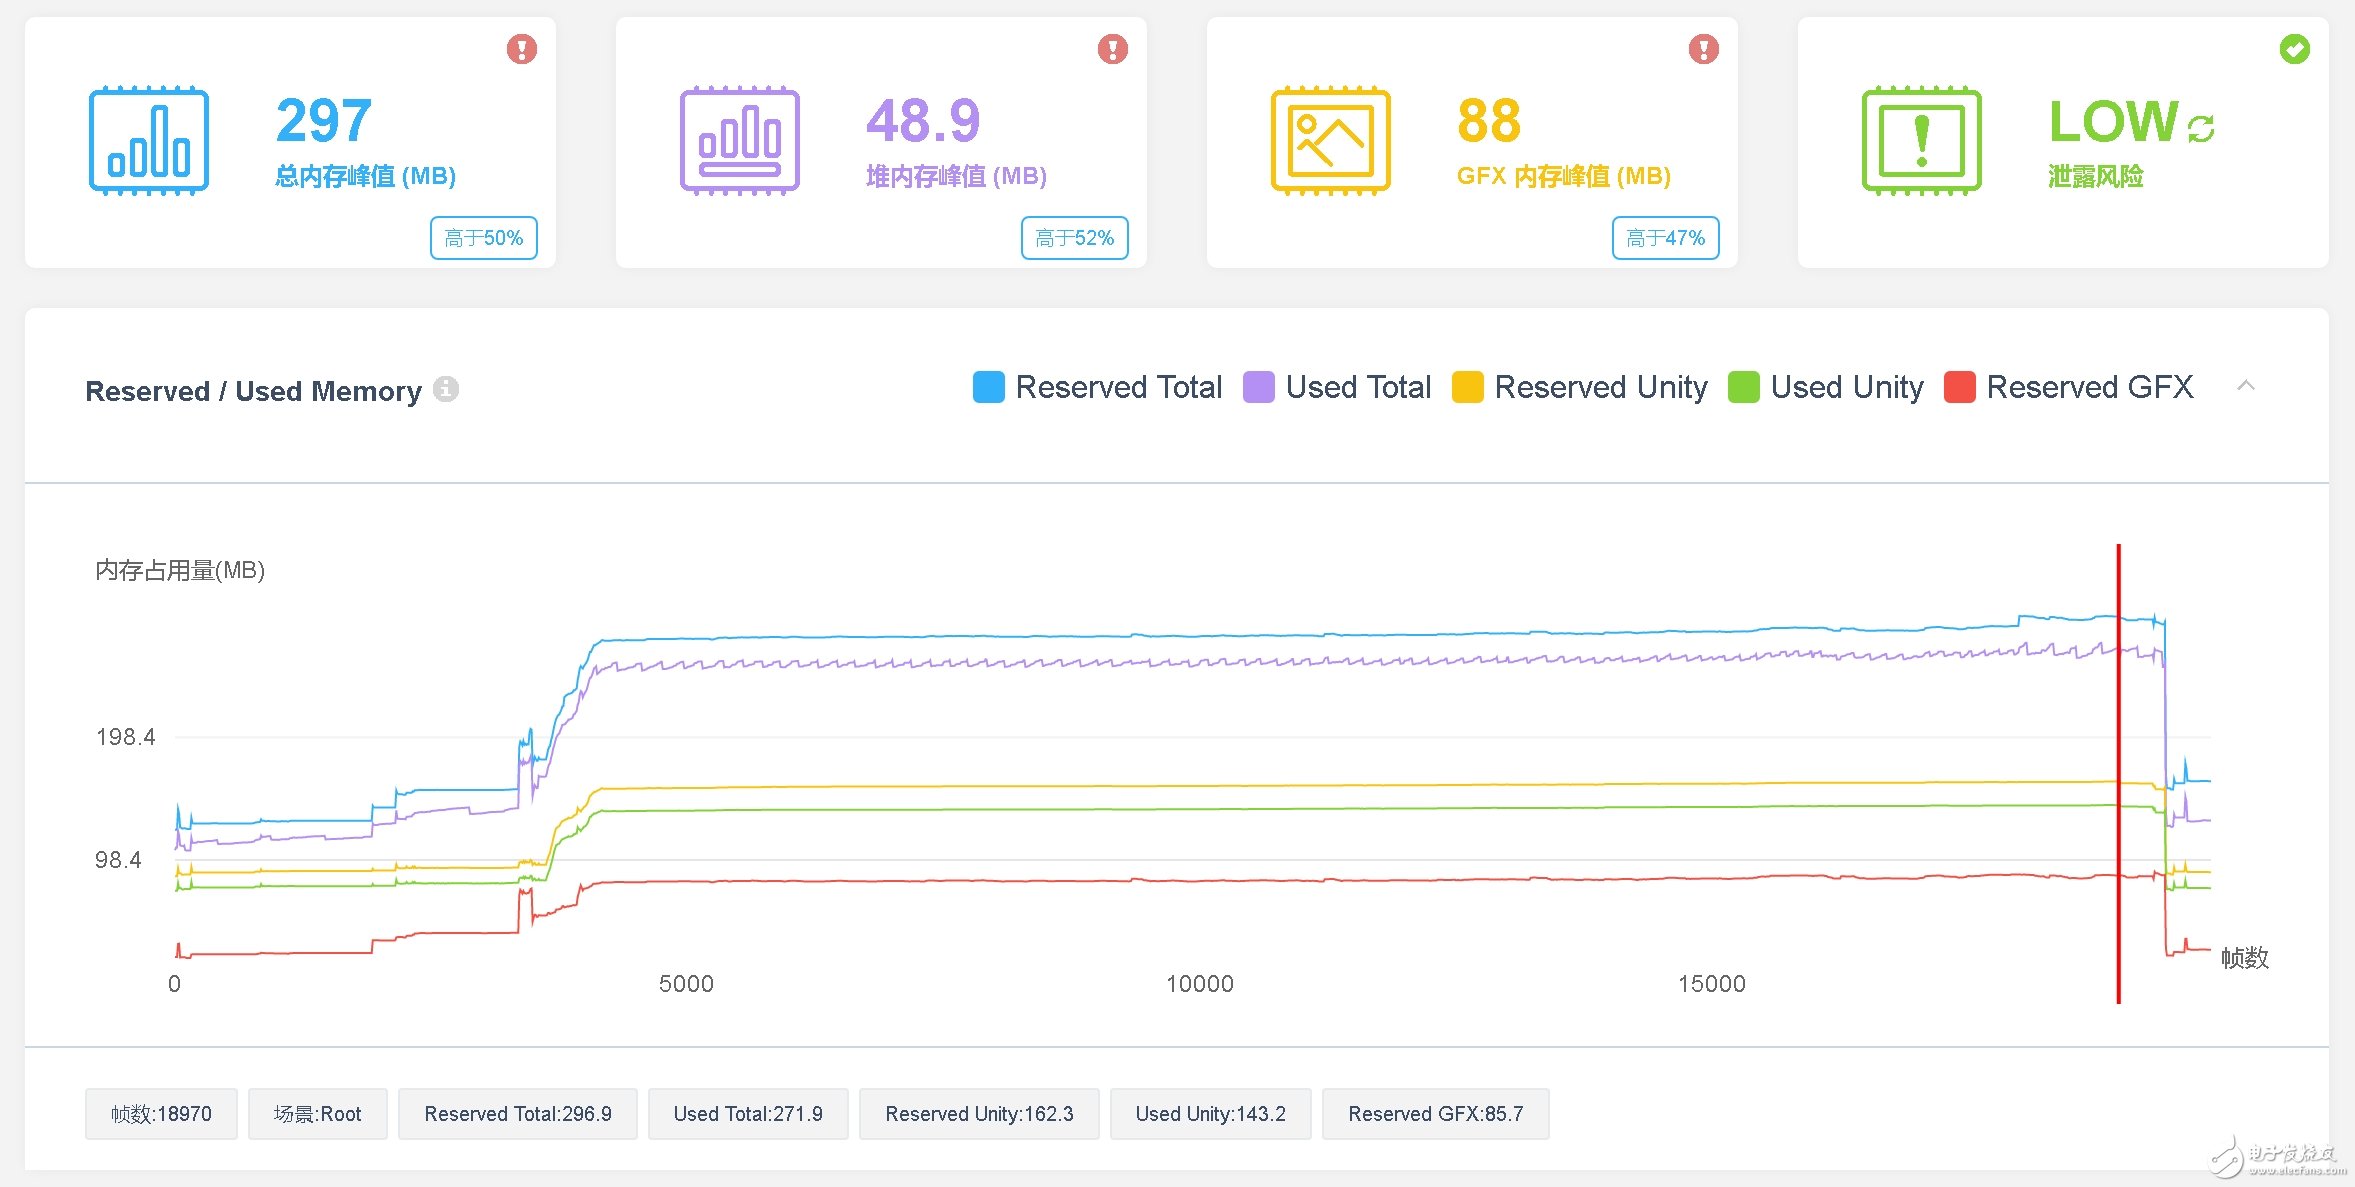Click the yellow GFX memory image icon
Image resolution: width=2355 pixels, height=1187 pixels.
1330,141
